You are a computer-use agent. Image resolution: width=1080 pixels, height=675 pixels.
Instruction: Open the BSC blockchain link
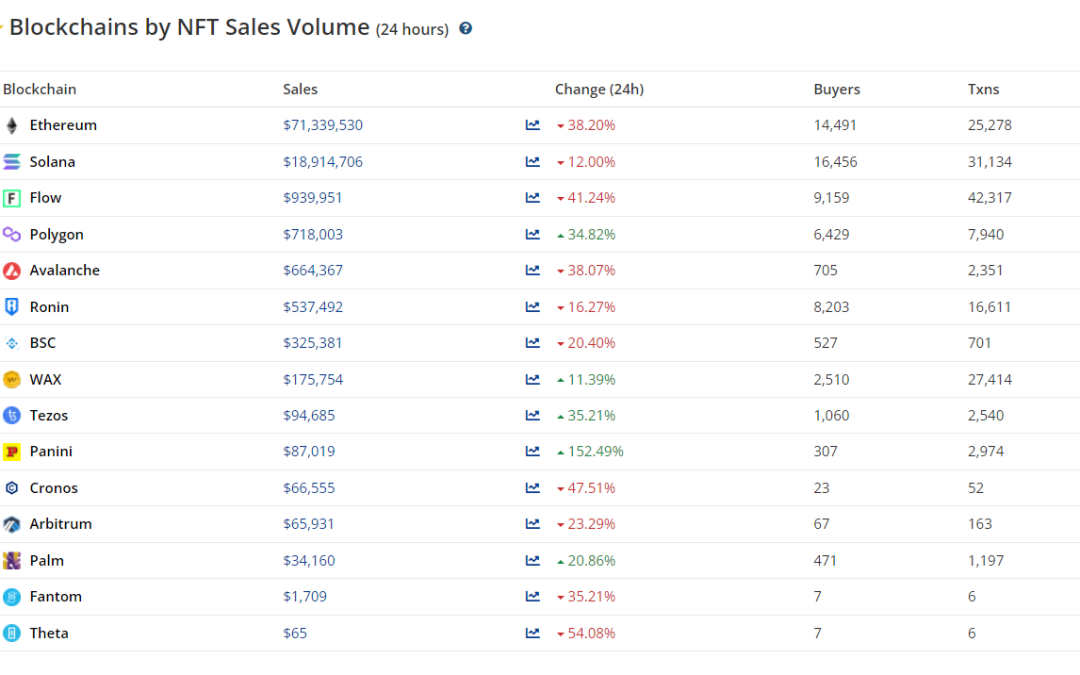43,343
